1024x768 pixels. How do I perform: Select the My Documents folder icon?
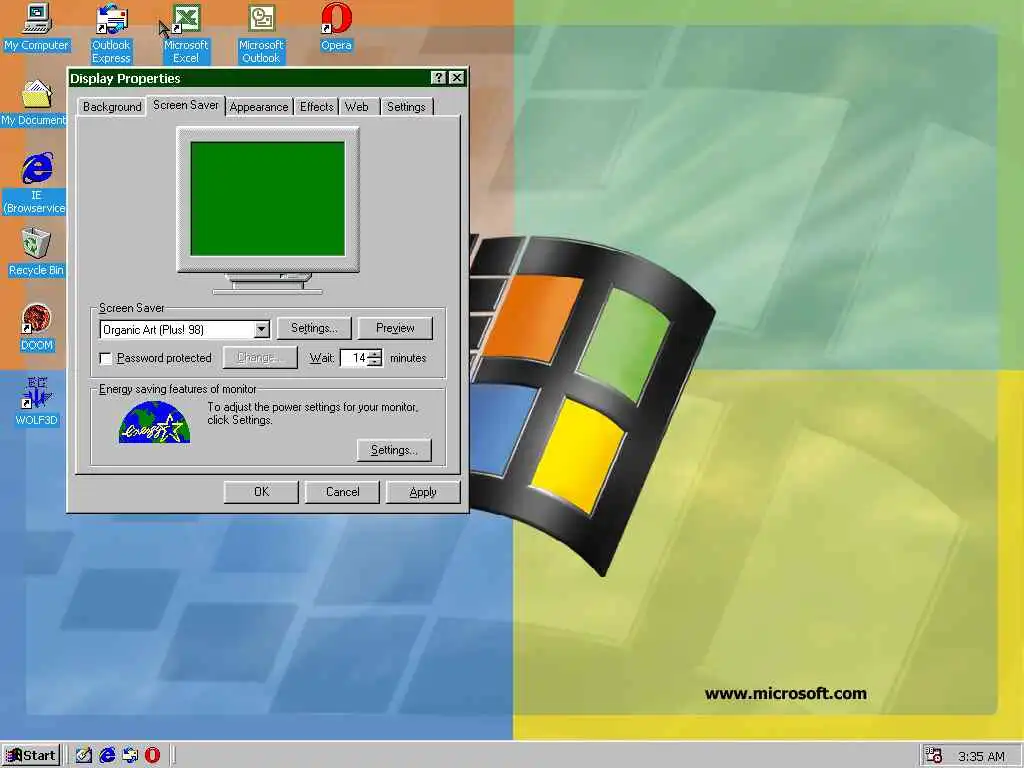34,103
